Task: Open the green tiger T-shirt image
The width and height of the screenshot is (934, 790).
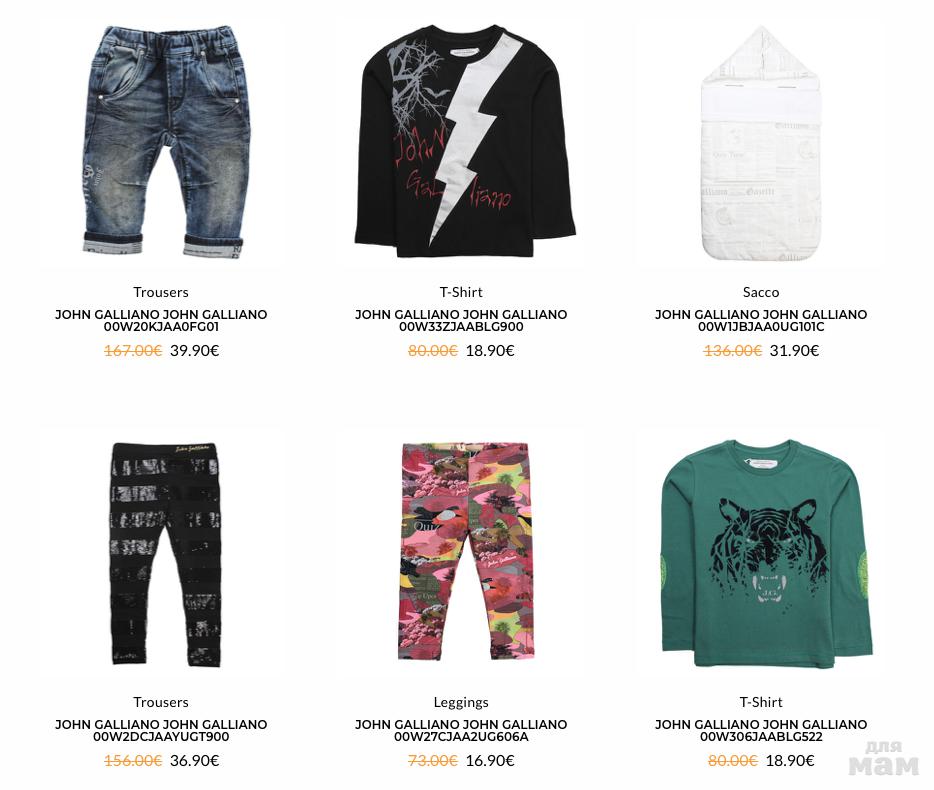Action: (x=767, y=554)
